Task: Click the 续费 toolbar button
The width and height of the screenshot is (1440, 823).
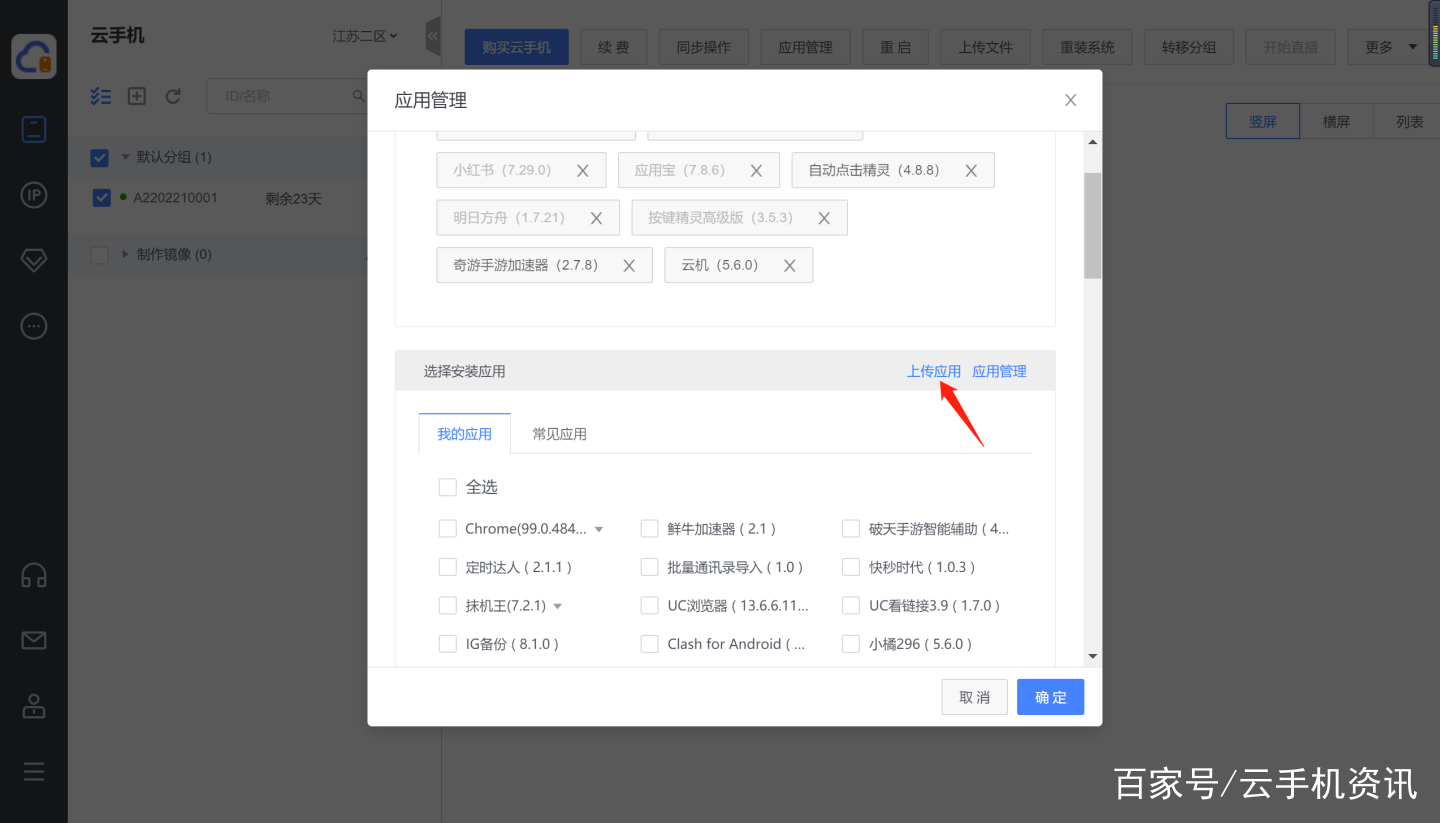Action: pyautogui.click(x=613, y=47)
